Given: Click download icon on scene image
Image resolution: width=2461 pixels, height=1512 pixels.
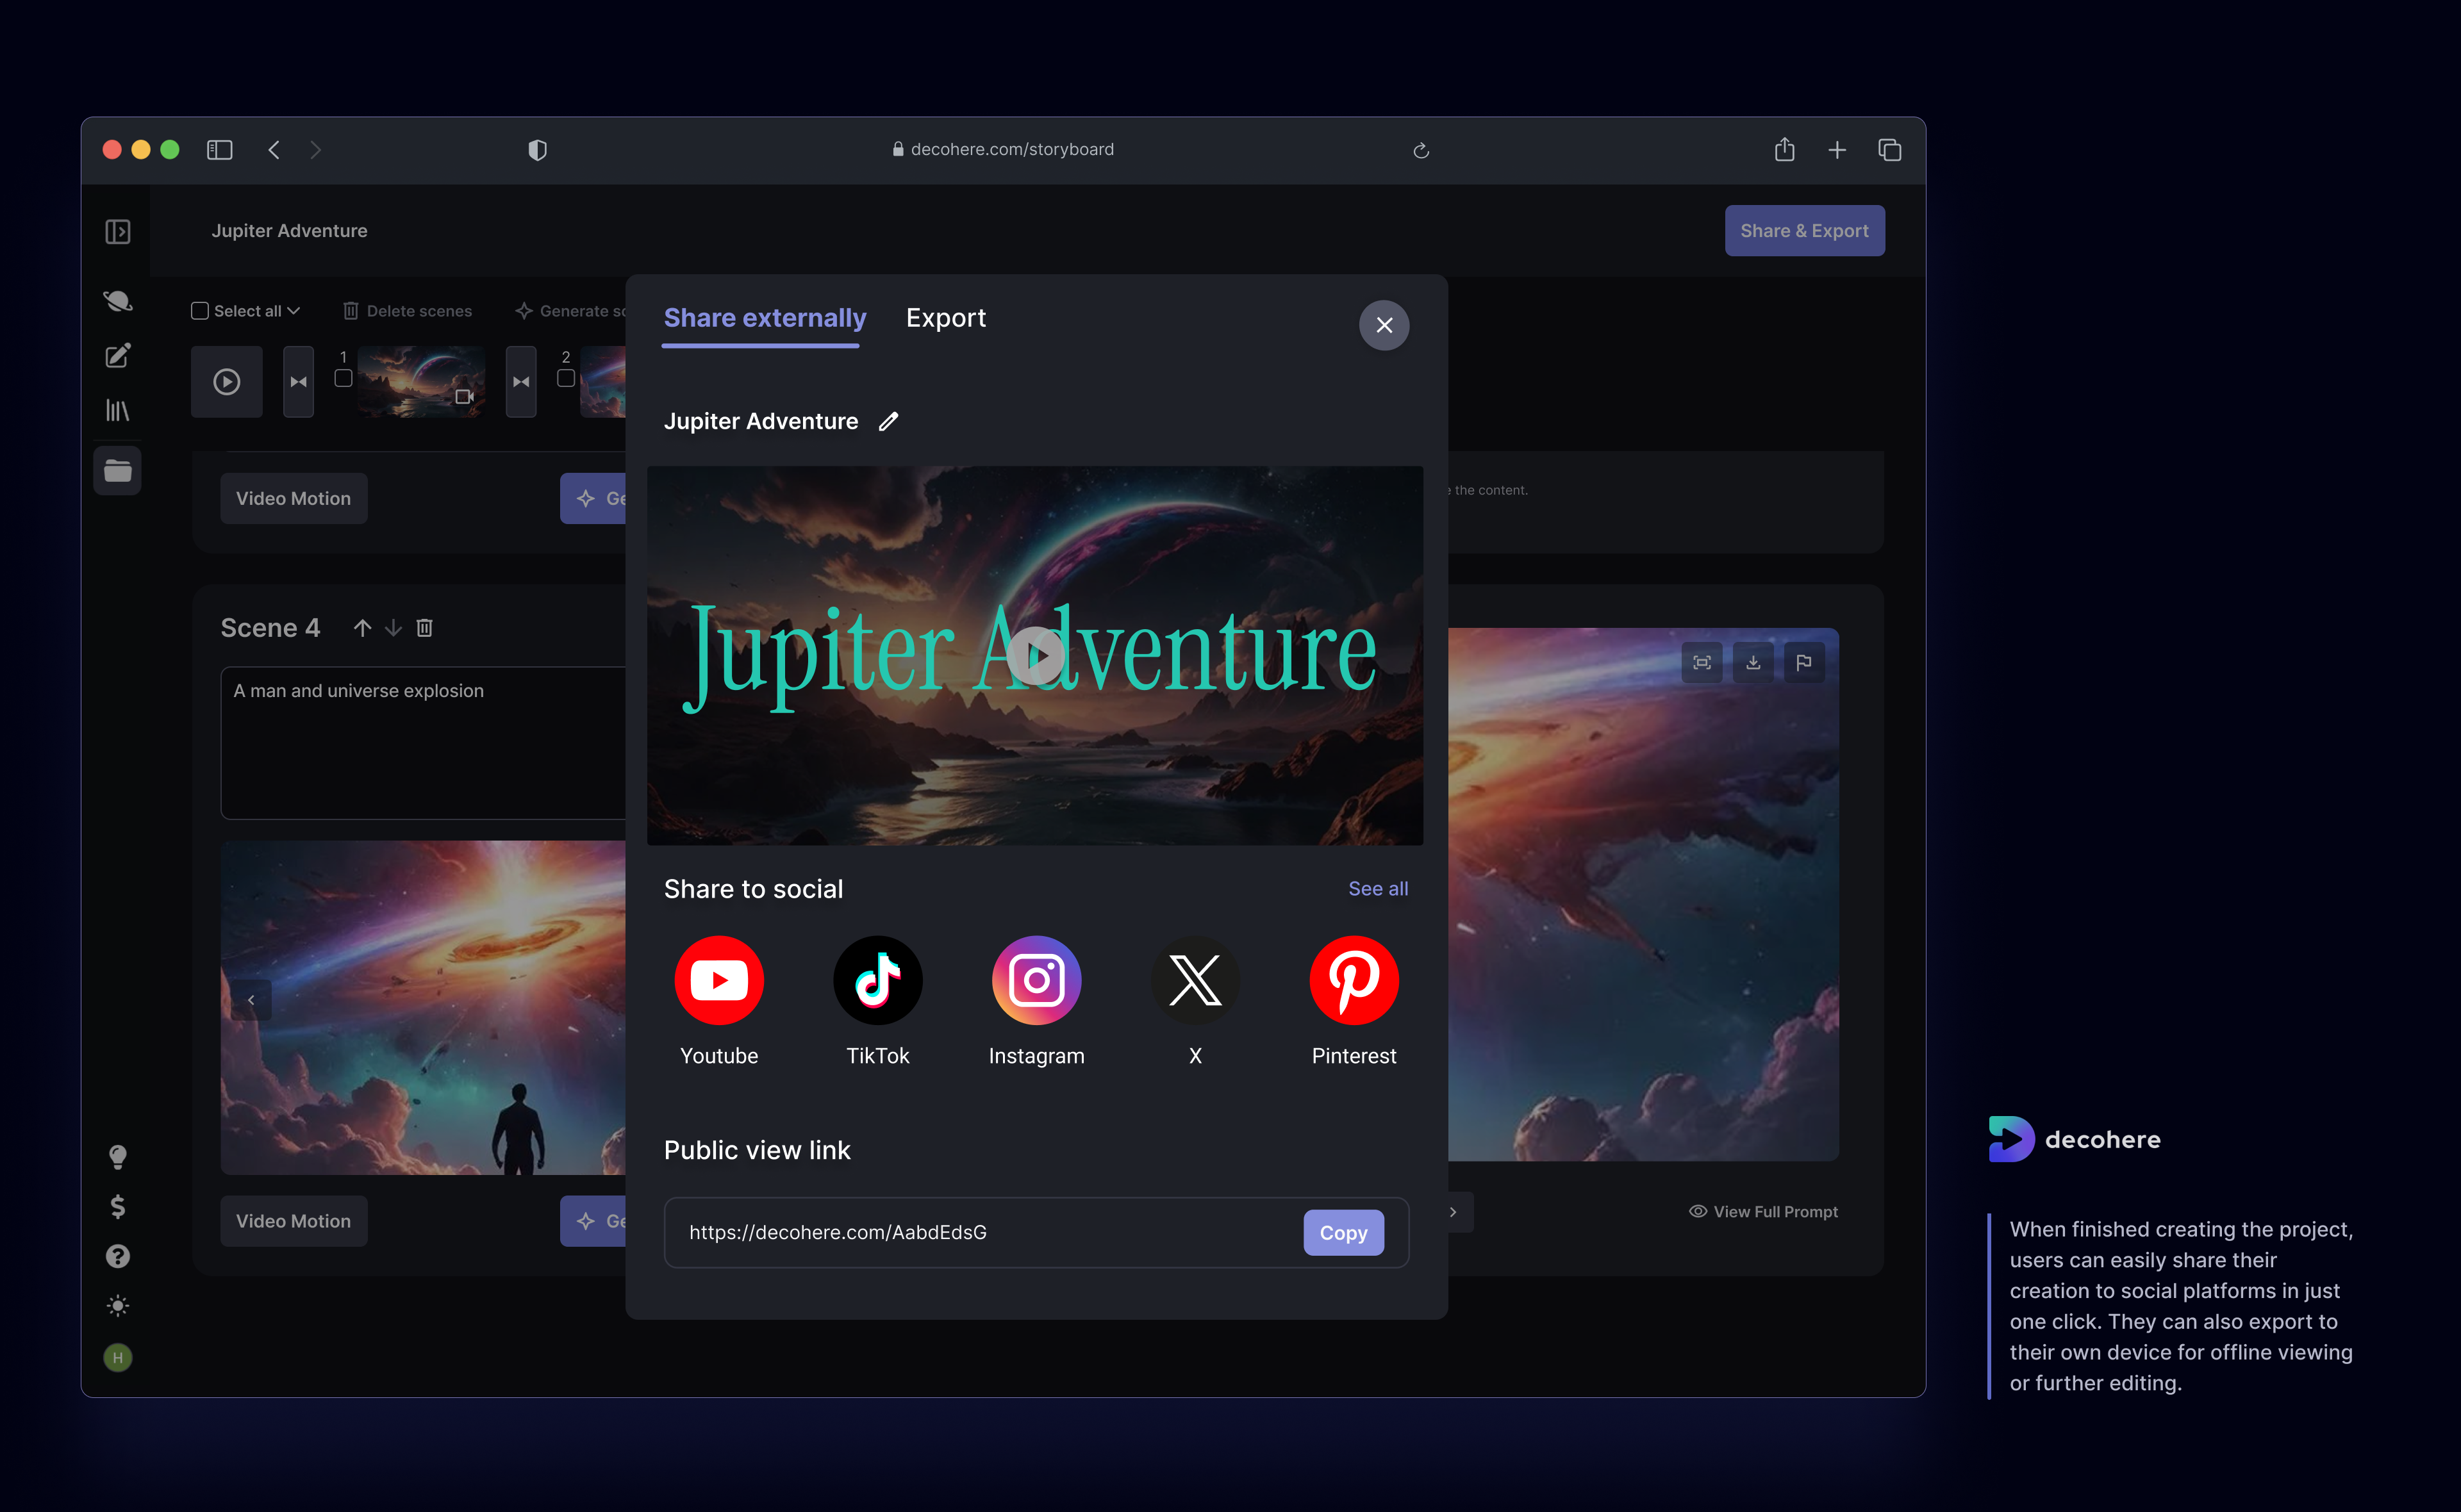Looking at the screenshot, I should (1753, 662).
